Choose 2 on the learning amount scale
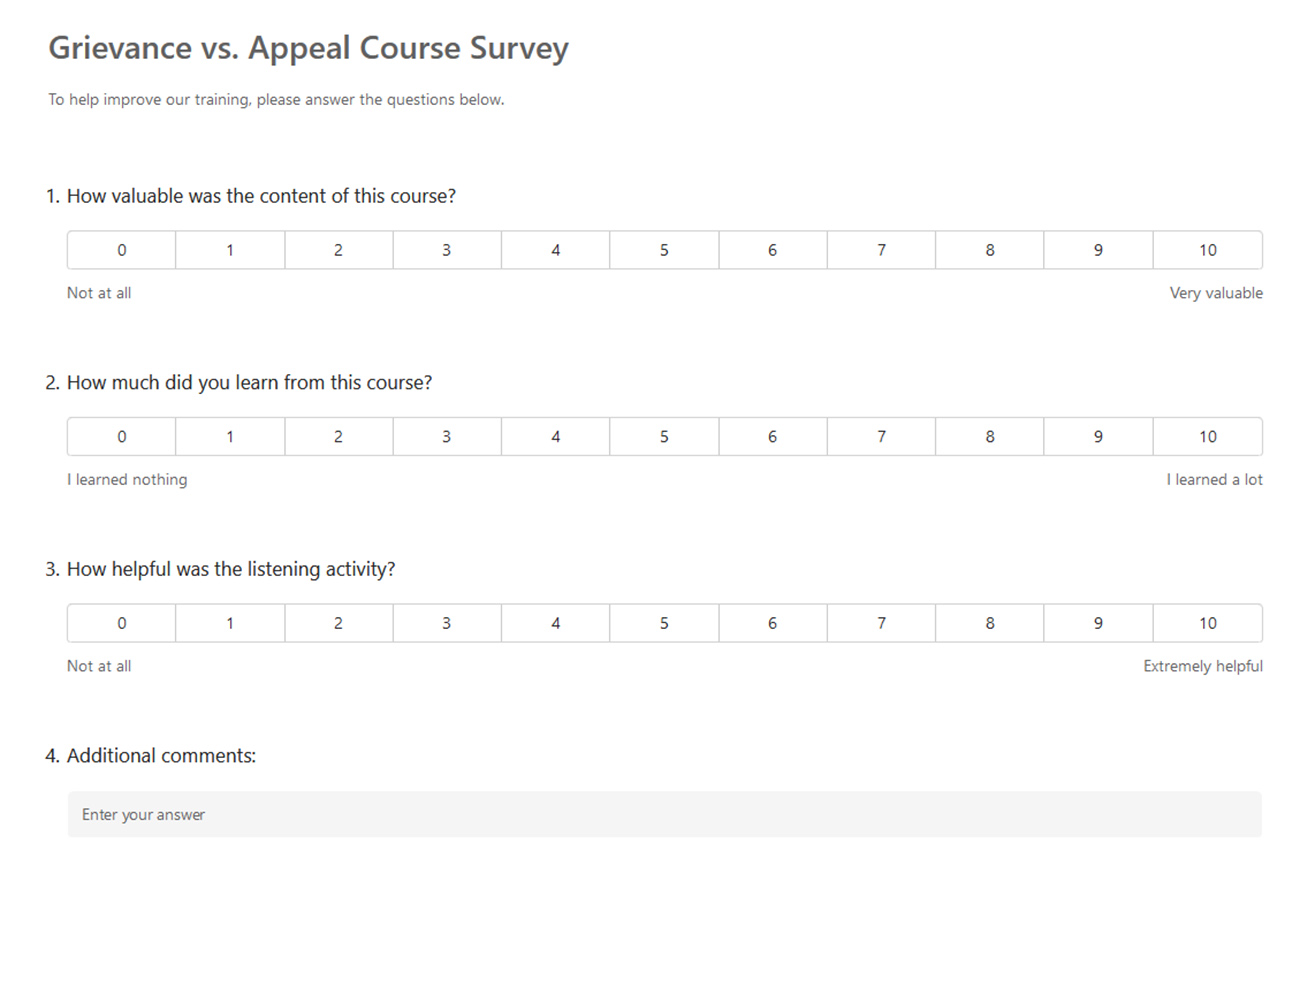Screen dimensions: 1300x995 [x=338, y=437]
